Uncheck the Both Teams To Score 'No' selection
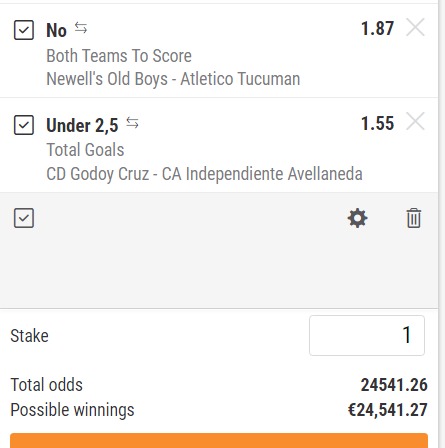445x448 pixels. (x=24, y=30)
